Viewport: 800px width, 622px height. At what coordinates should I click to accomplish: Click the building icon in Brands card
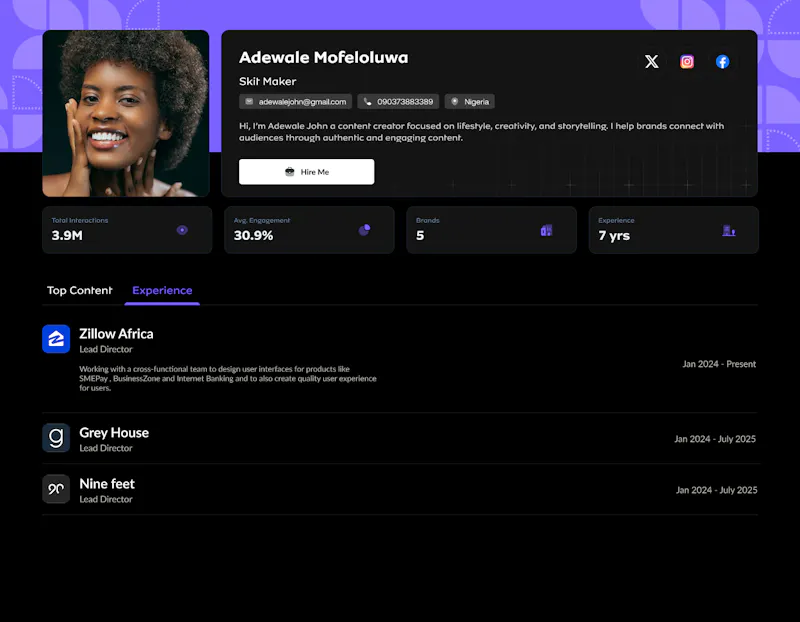coord(546,230)
